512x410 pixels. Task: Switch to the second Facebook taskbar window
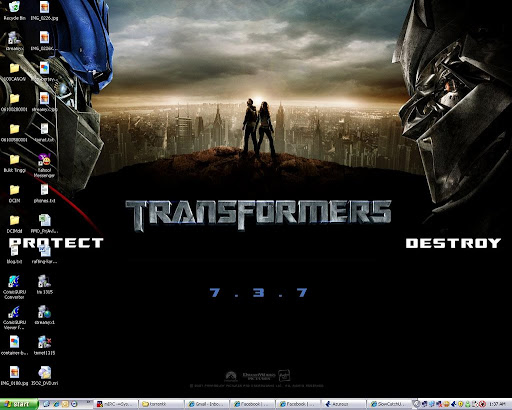pos(298,404)
